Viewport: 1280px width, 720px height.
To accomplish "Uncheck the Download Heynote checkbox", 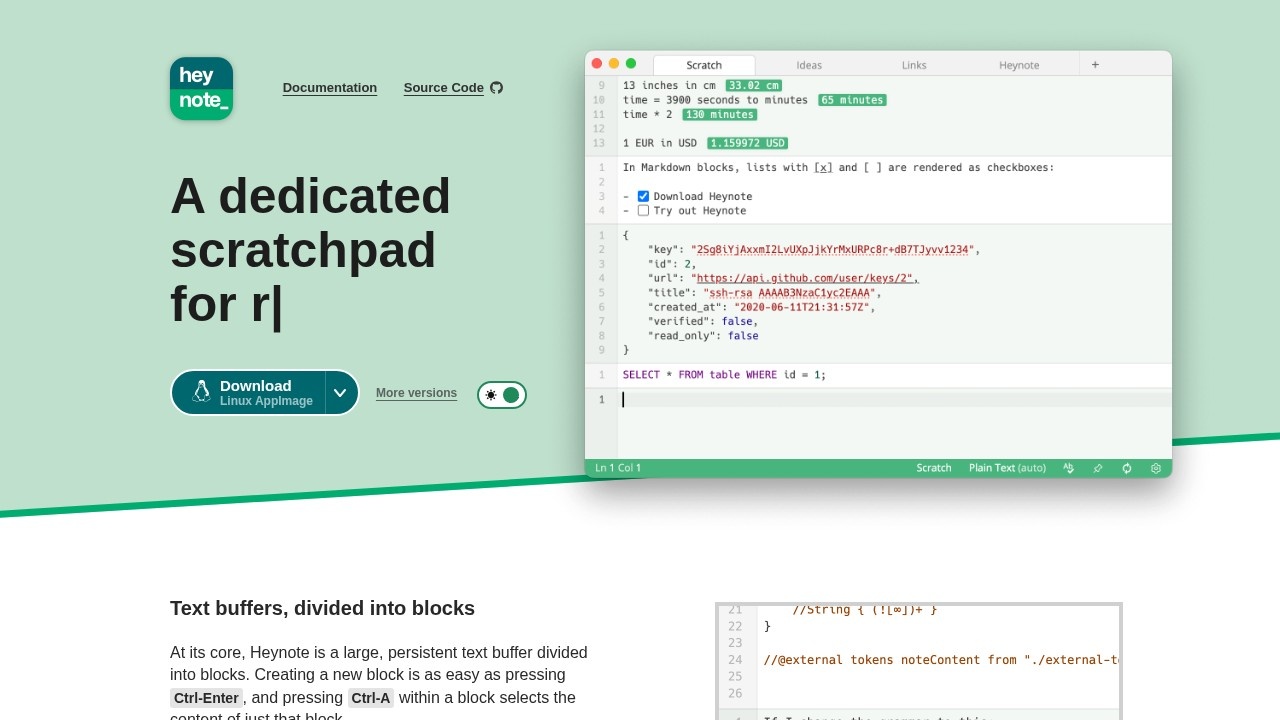I will pos(643,196).
